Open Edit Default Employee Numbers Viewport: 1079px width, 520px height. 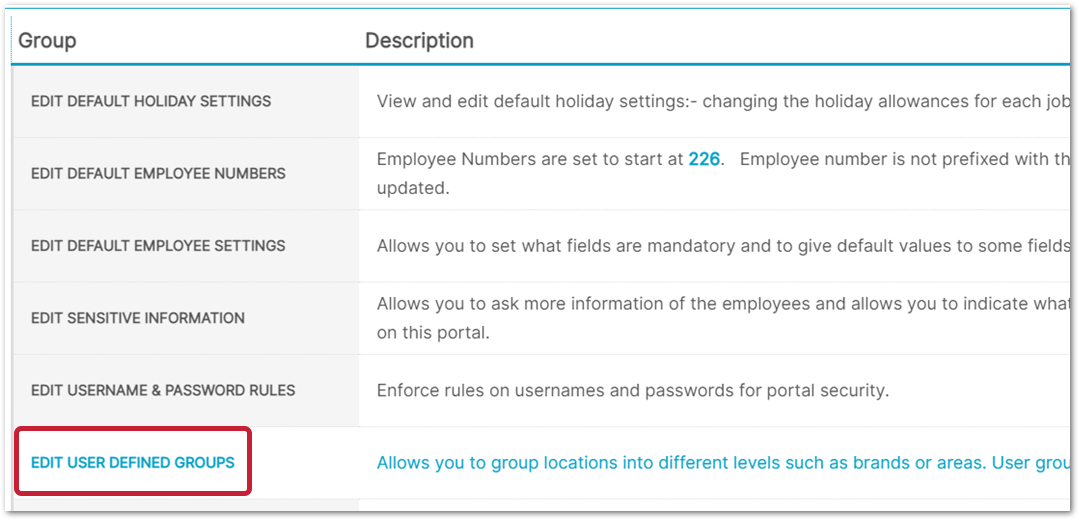pos(158,173)
